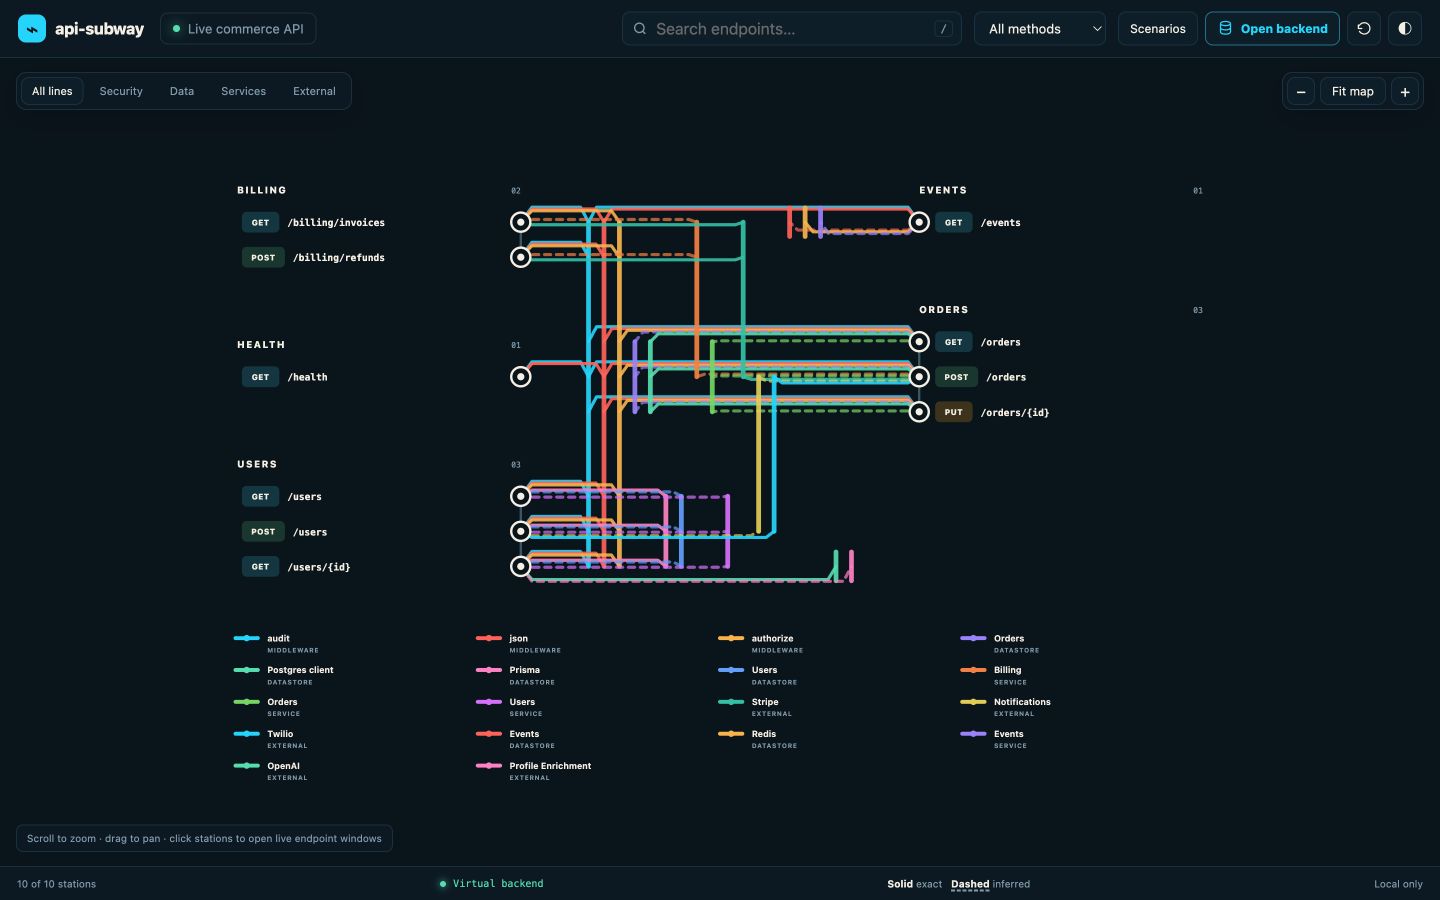Select the All lines tab

[x=52, y=91]
